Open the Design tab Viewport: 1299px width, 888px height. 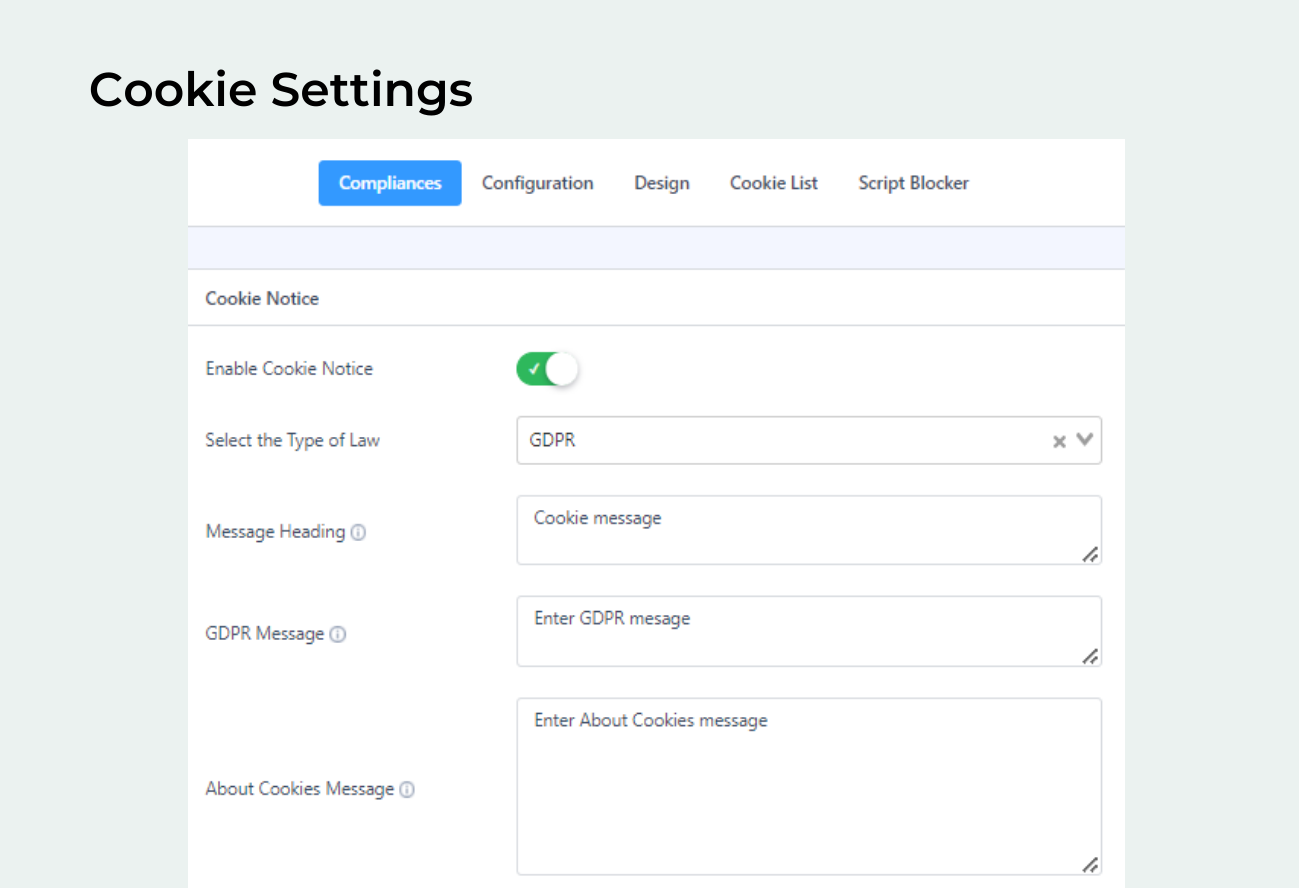(x=662, y=183)
